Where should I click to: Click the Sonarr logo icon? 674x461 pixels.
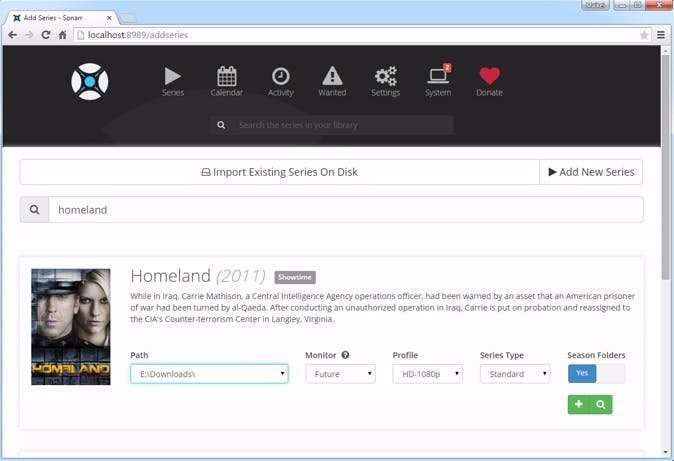tap(89, 82)
